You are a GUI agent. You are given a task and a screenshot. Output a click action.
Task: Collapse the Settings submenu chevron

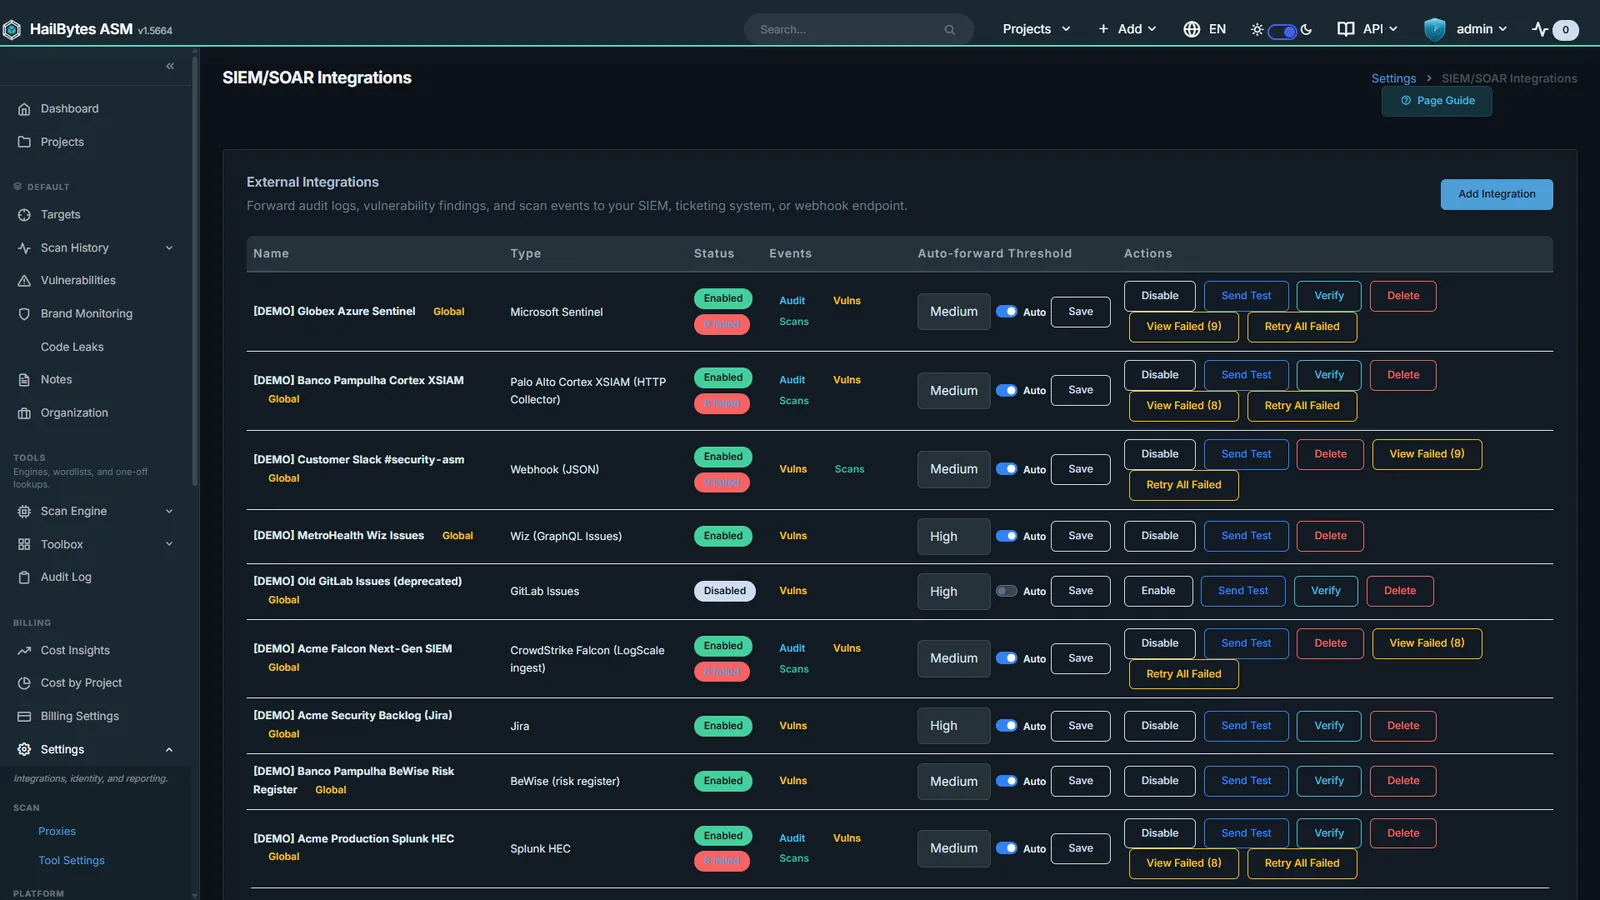pyautogui.click(x=169, y=749)
